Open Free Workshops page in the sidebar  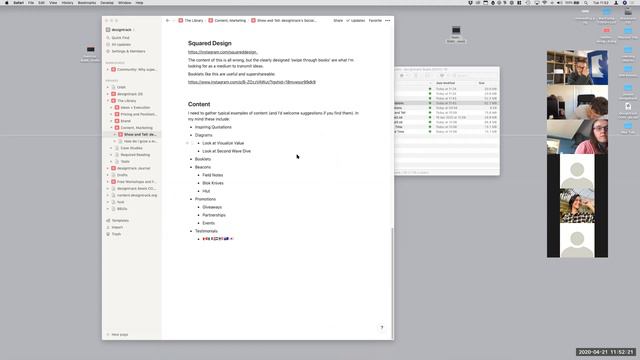click(136, 182)
